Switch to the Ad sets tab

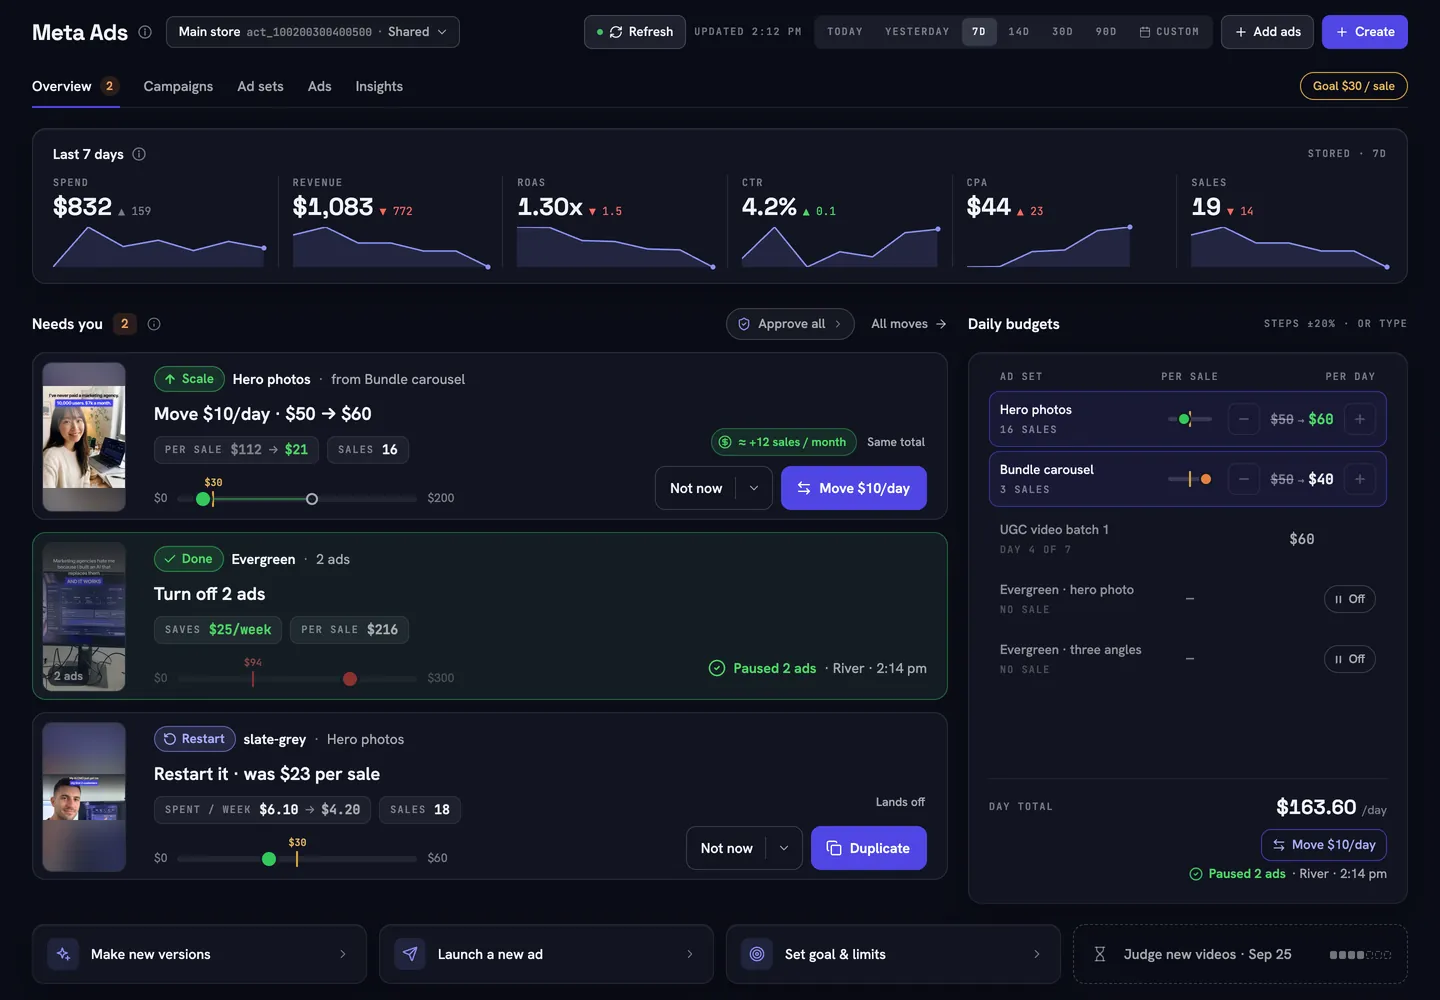pos(260,86)
